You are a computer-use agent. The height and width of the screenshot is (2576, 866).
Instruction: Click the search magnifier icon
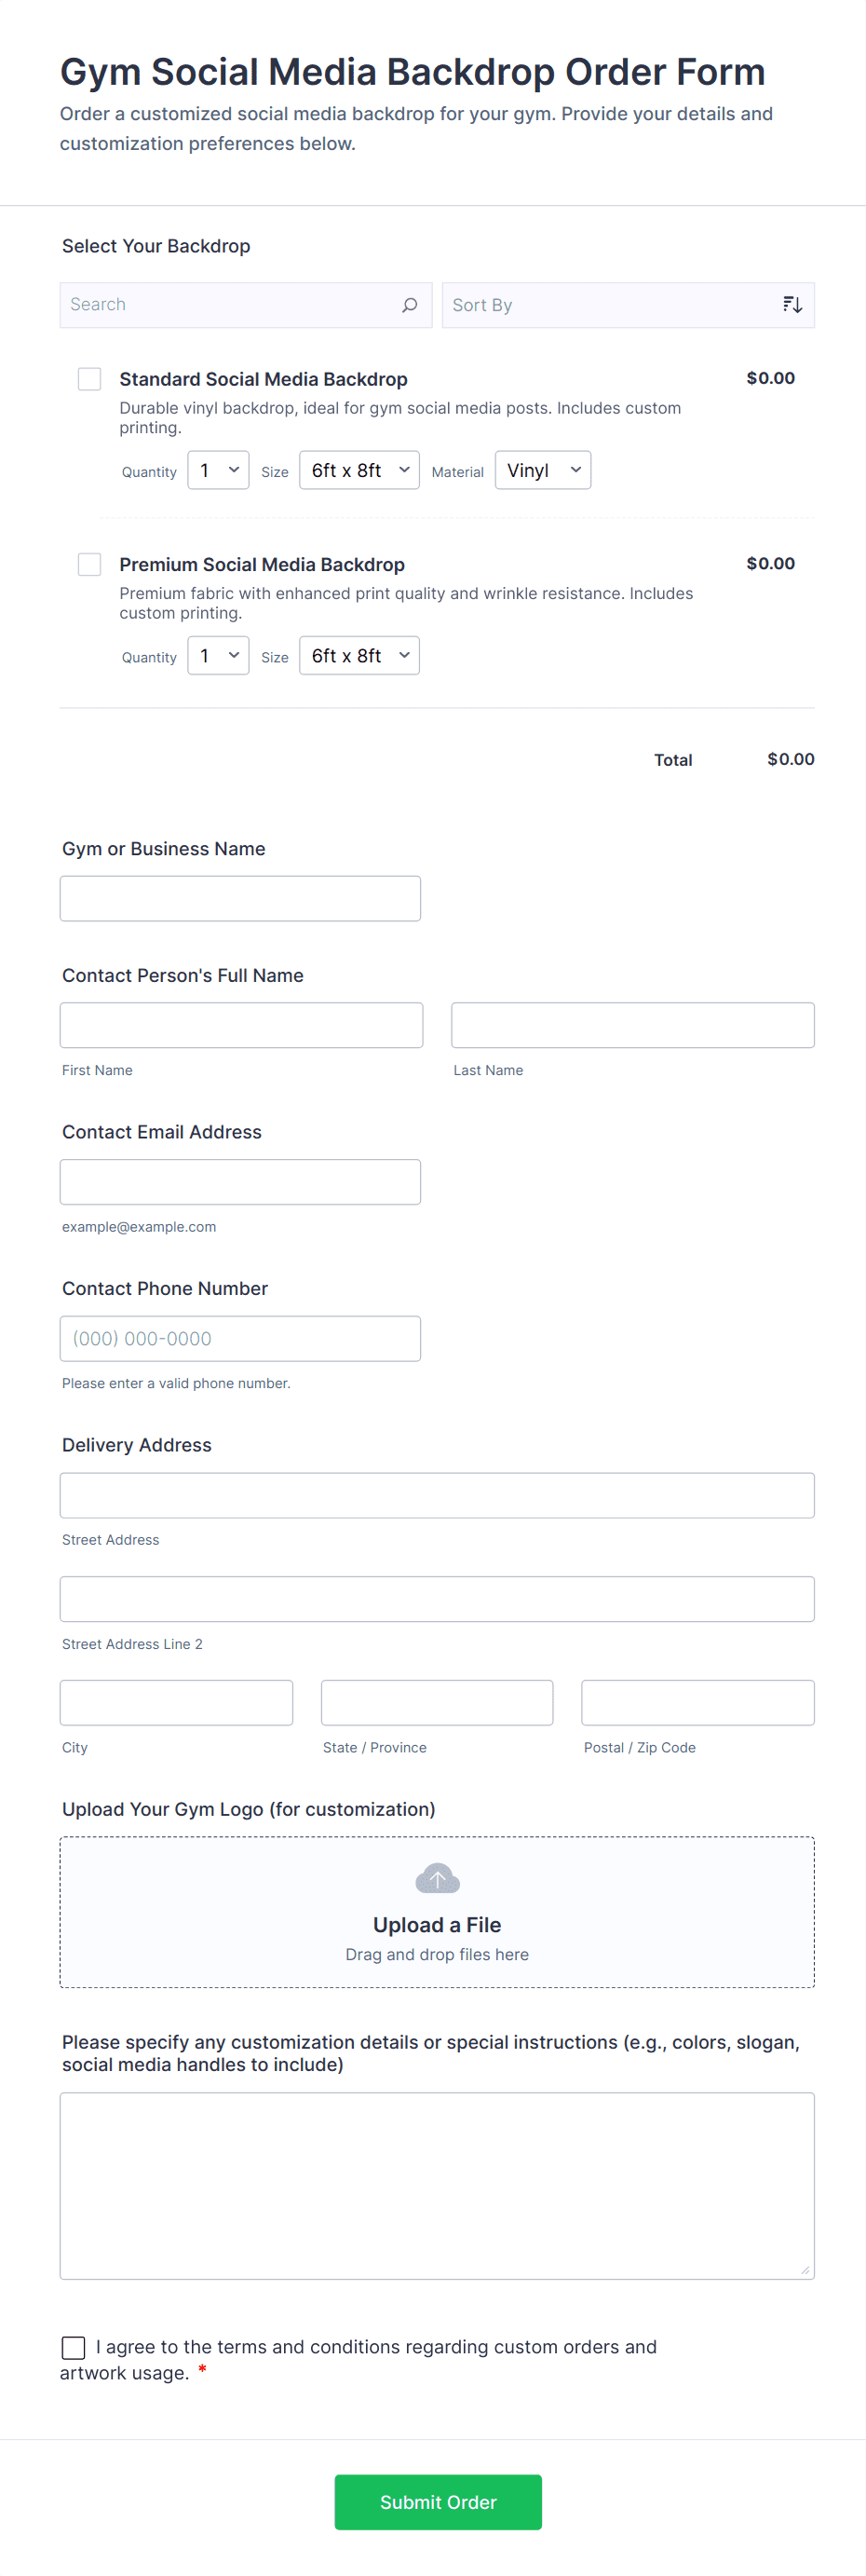click(x=409, y=304)
